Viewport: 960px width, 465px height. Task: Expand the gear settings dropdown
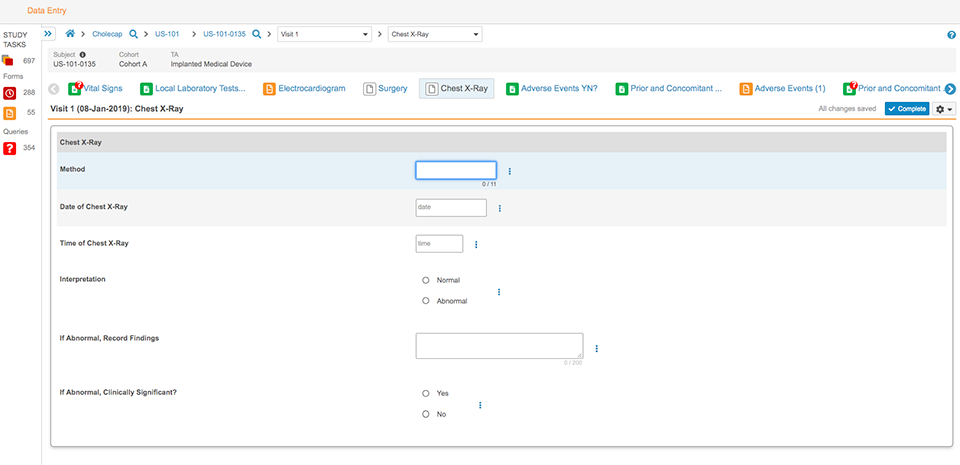click(x=944, y=108)
